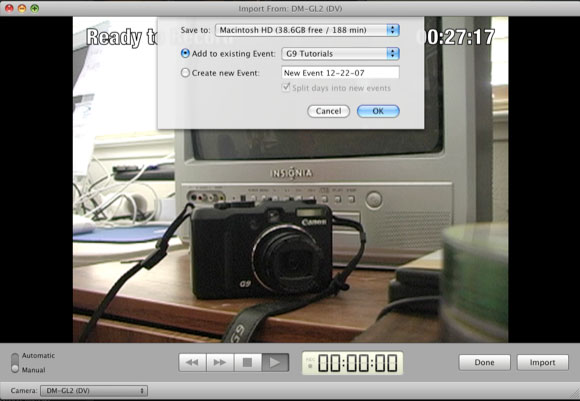Viewport: 580px width, 401px height.
Task: Click the New Event 12-22-07 name field
Action: [x=340, y=73]
